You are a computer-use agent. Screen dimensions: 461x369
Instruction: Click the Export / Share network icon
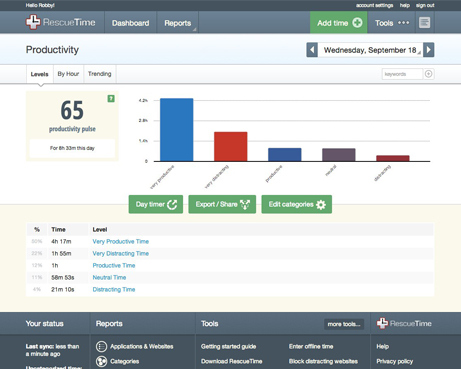tap(245, 204)
